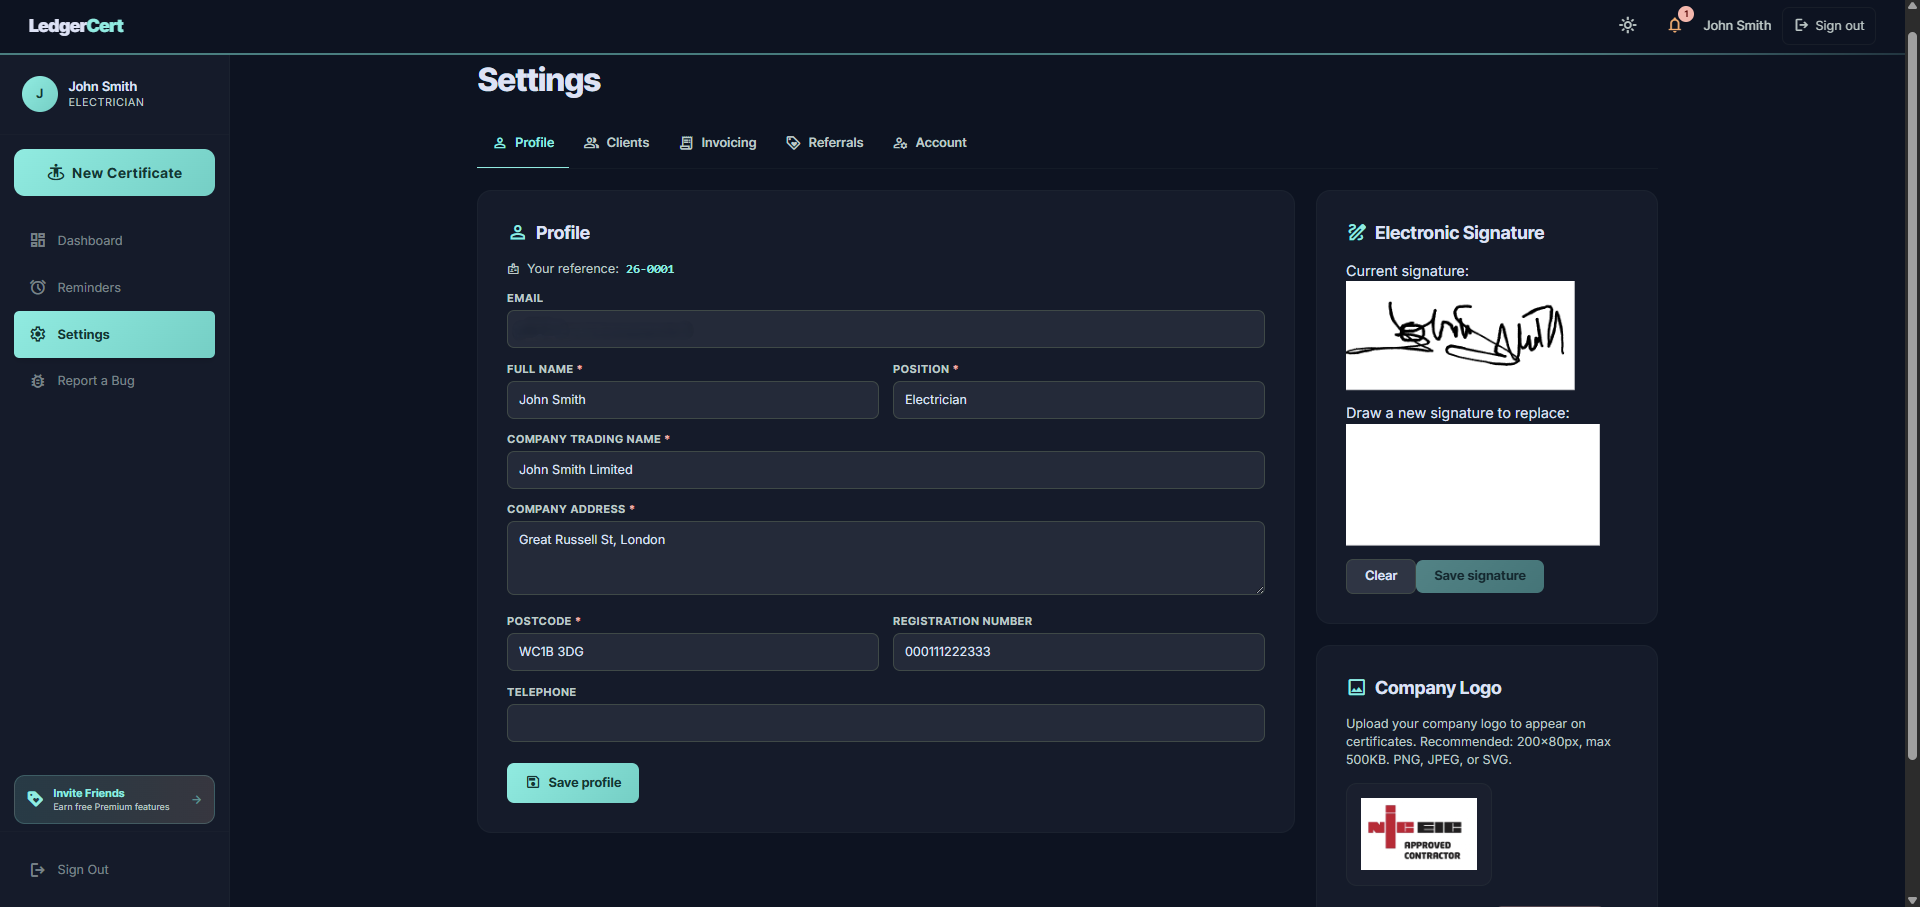Click the Save profile button
Image resolution: width=1920 pixels, height=907 pixels.
(x=572, y=782)
